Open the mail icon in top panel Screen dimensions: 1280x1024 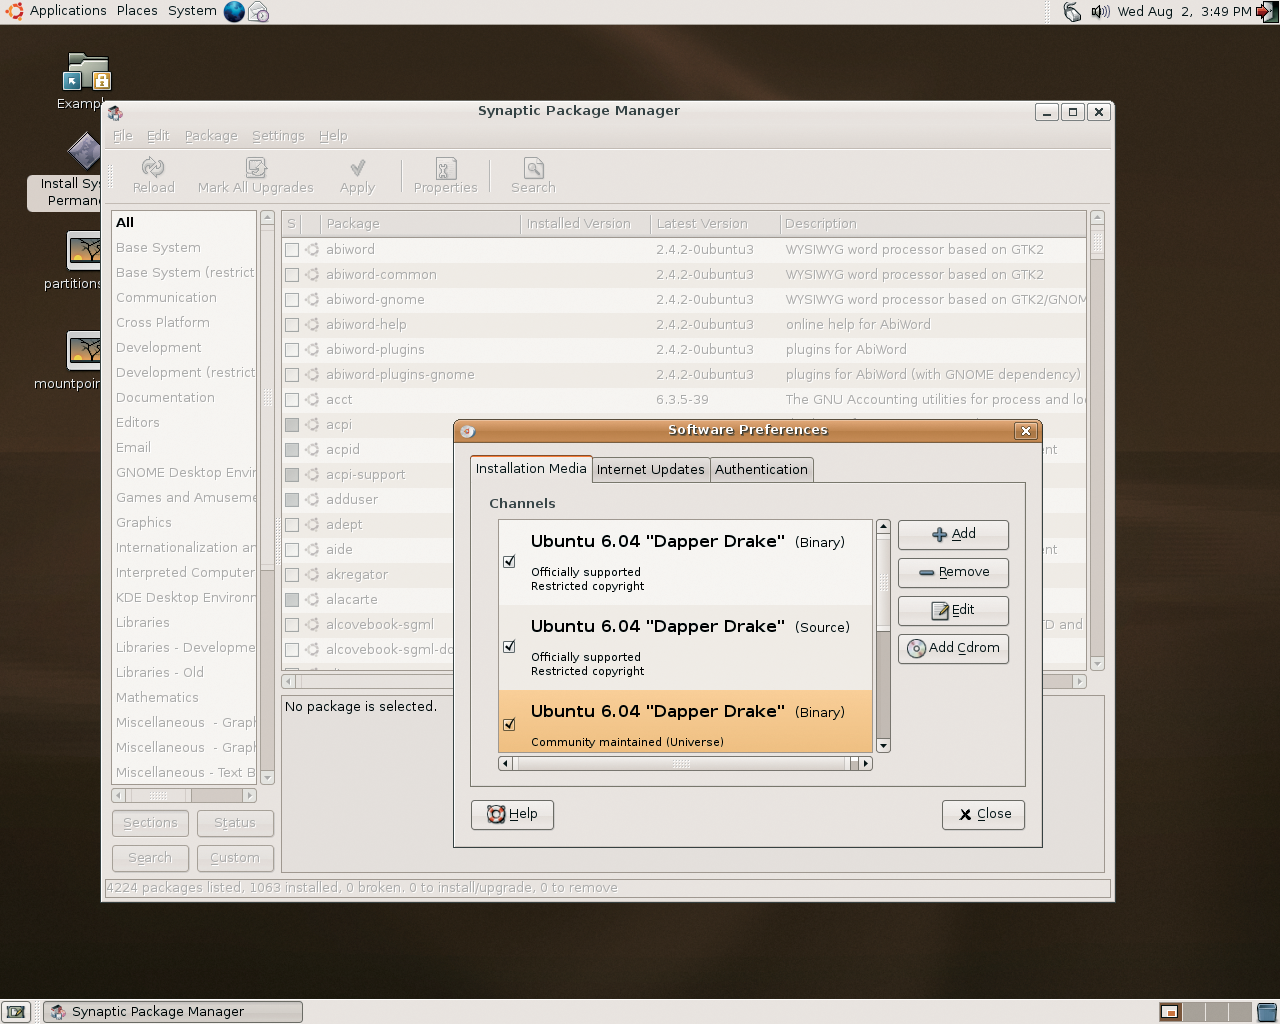(258, 12)
